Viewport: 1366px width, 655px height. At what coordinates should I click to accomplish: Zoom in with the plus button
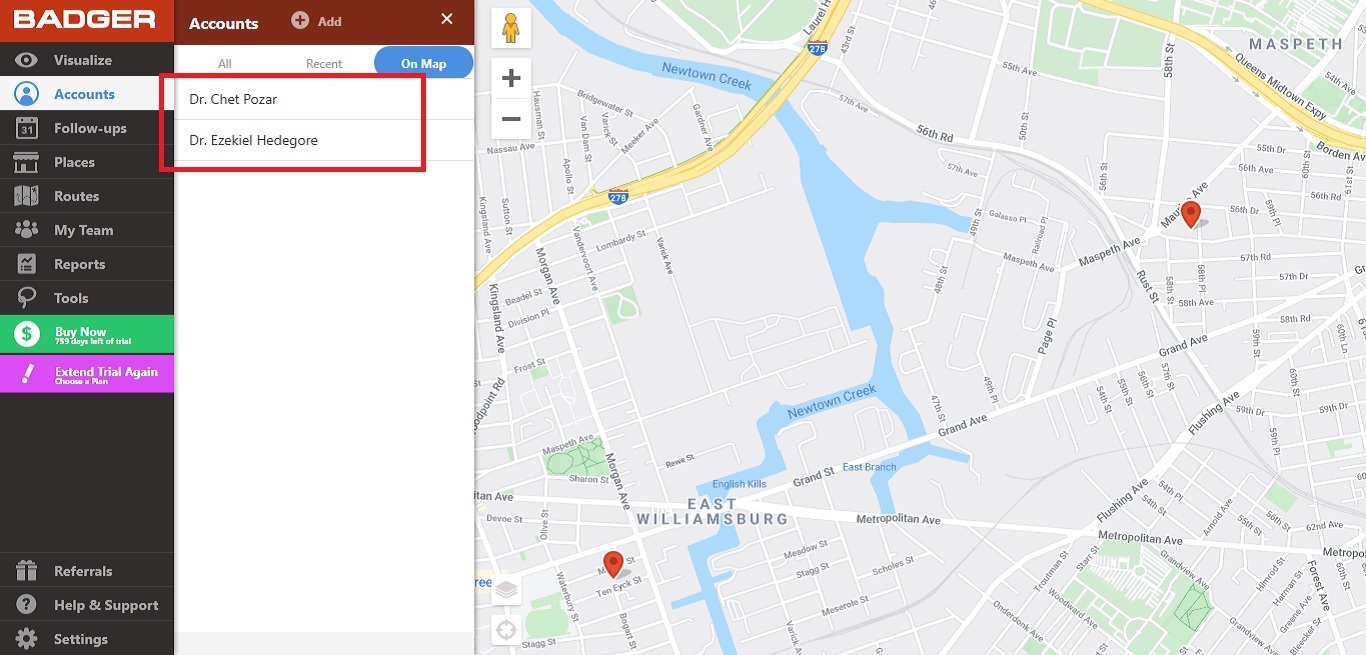pyautogui.click(x=511, y=78)
